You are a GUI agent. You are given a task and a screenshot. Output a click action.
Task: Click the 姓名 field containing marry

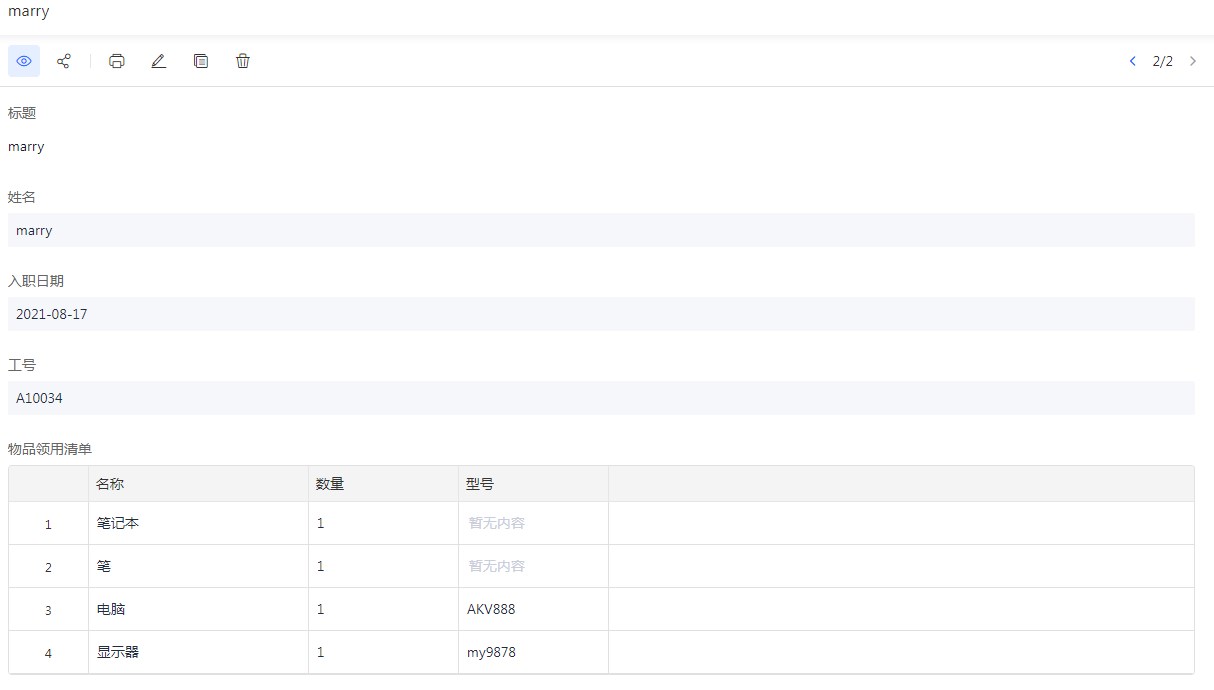(600, 230)
